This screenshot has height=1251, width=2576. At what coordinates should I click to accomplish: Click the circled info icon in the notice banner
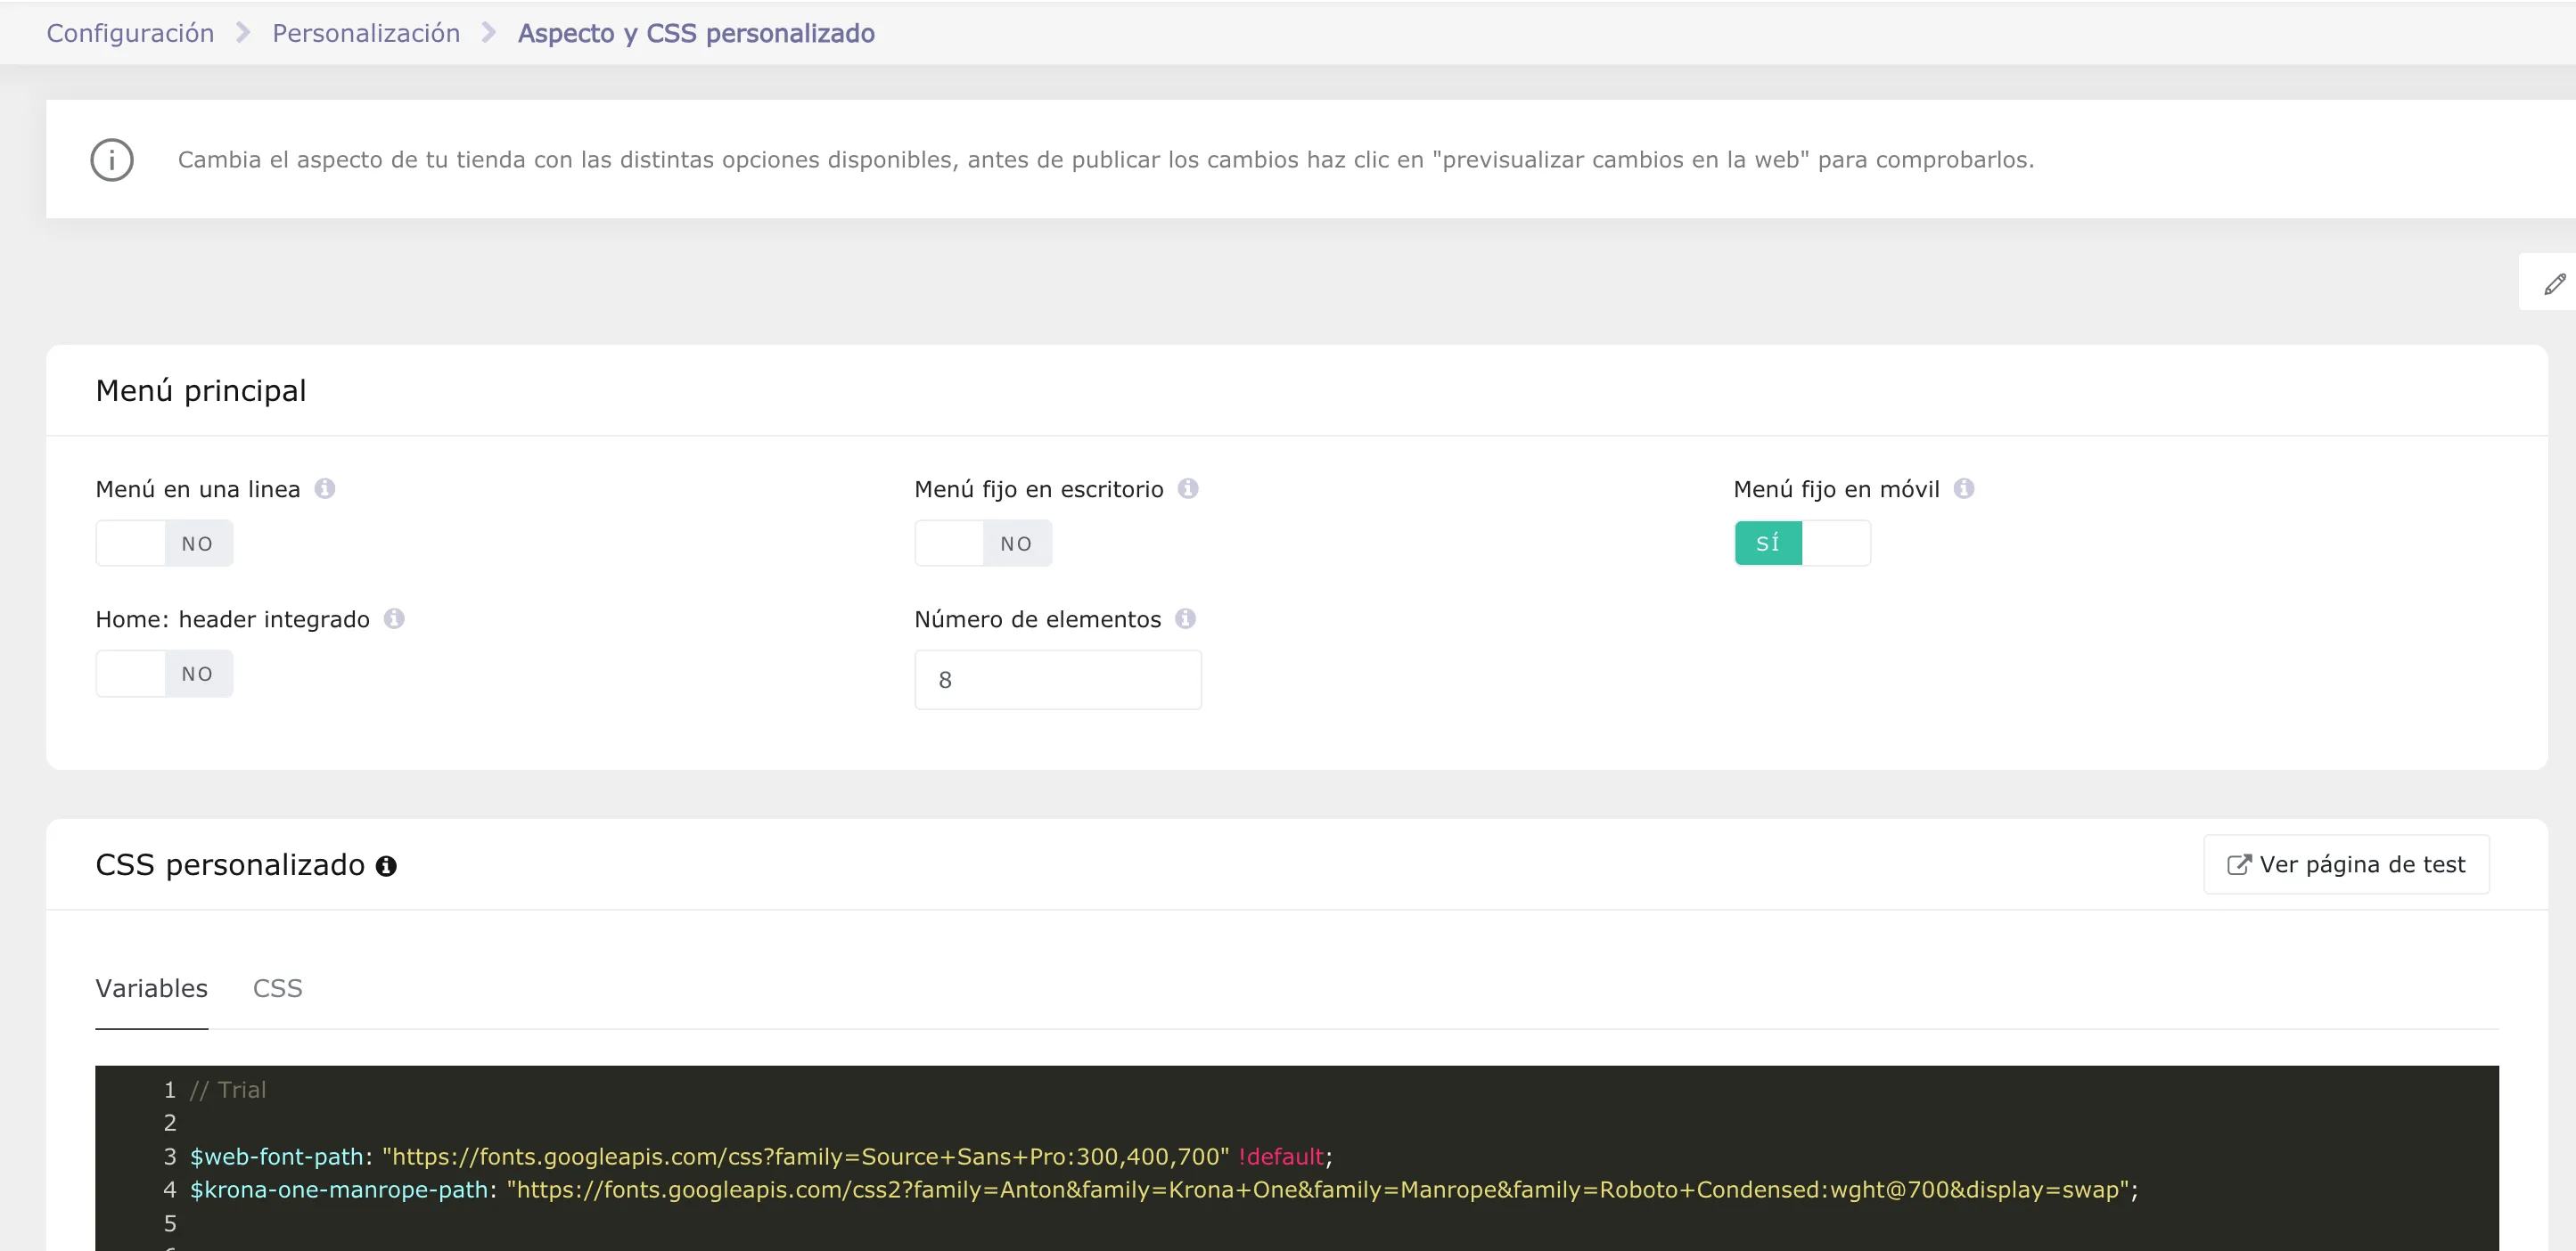(x=112, y=160)
